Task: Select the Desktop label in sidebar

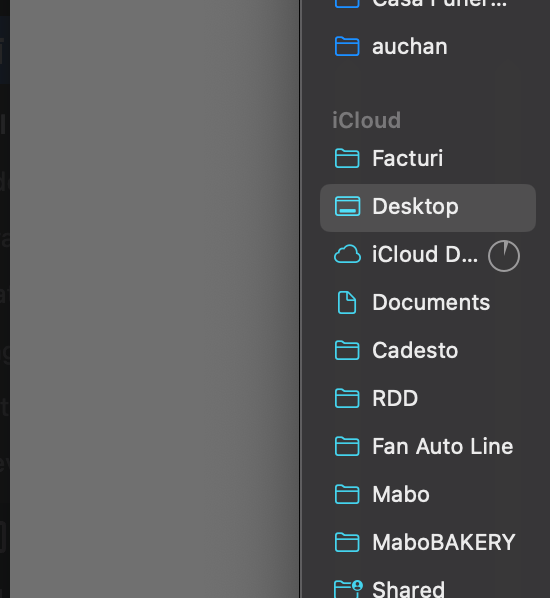Action: [415, 207]
